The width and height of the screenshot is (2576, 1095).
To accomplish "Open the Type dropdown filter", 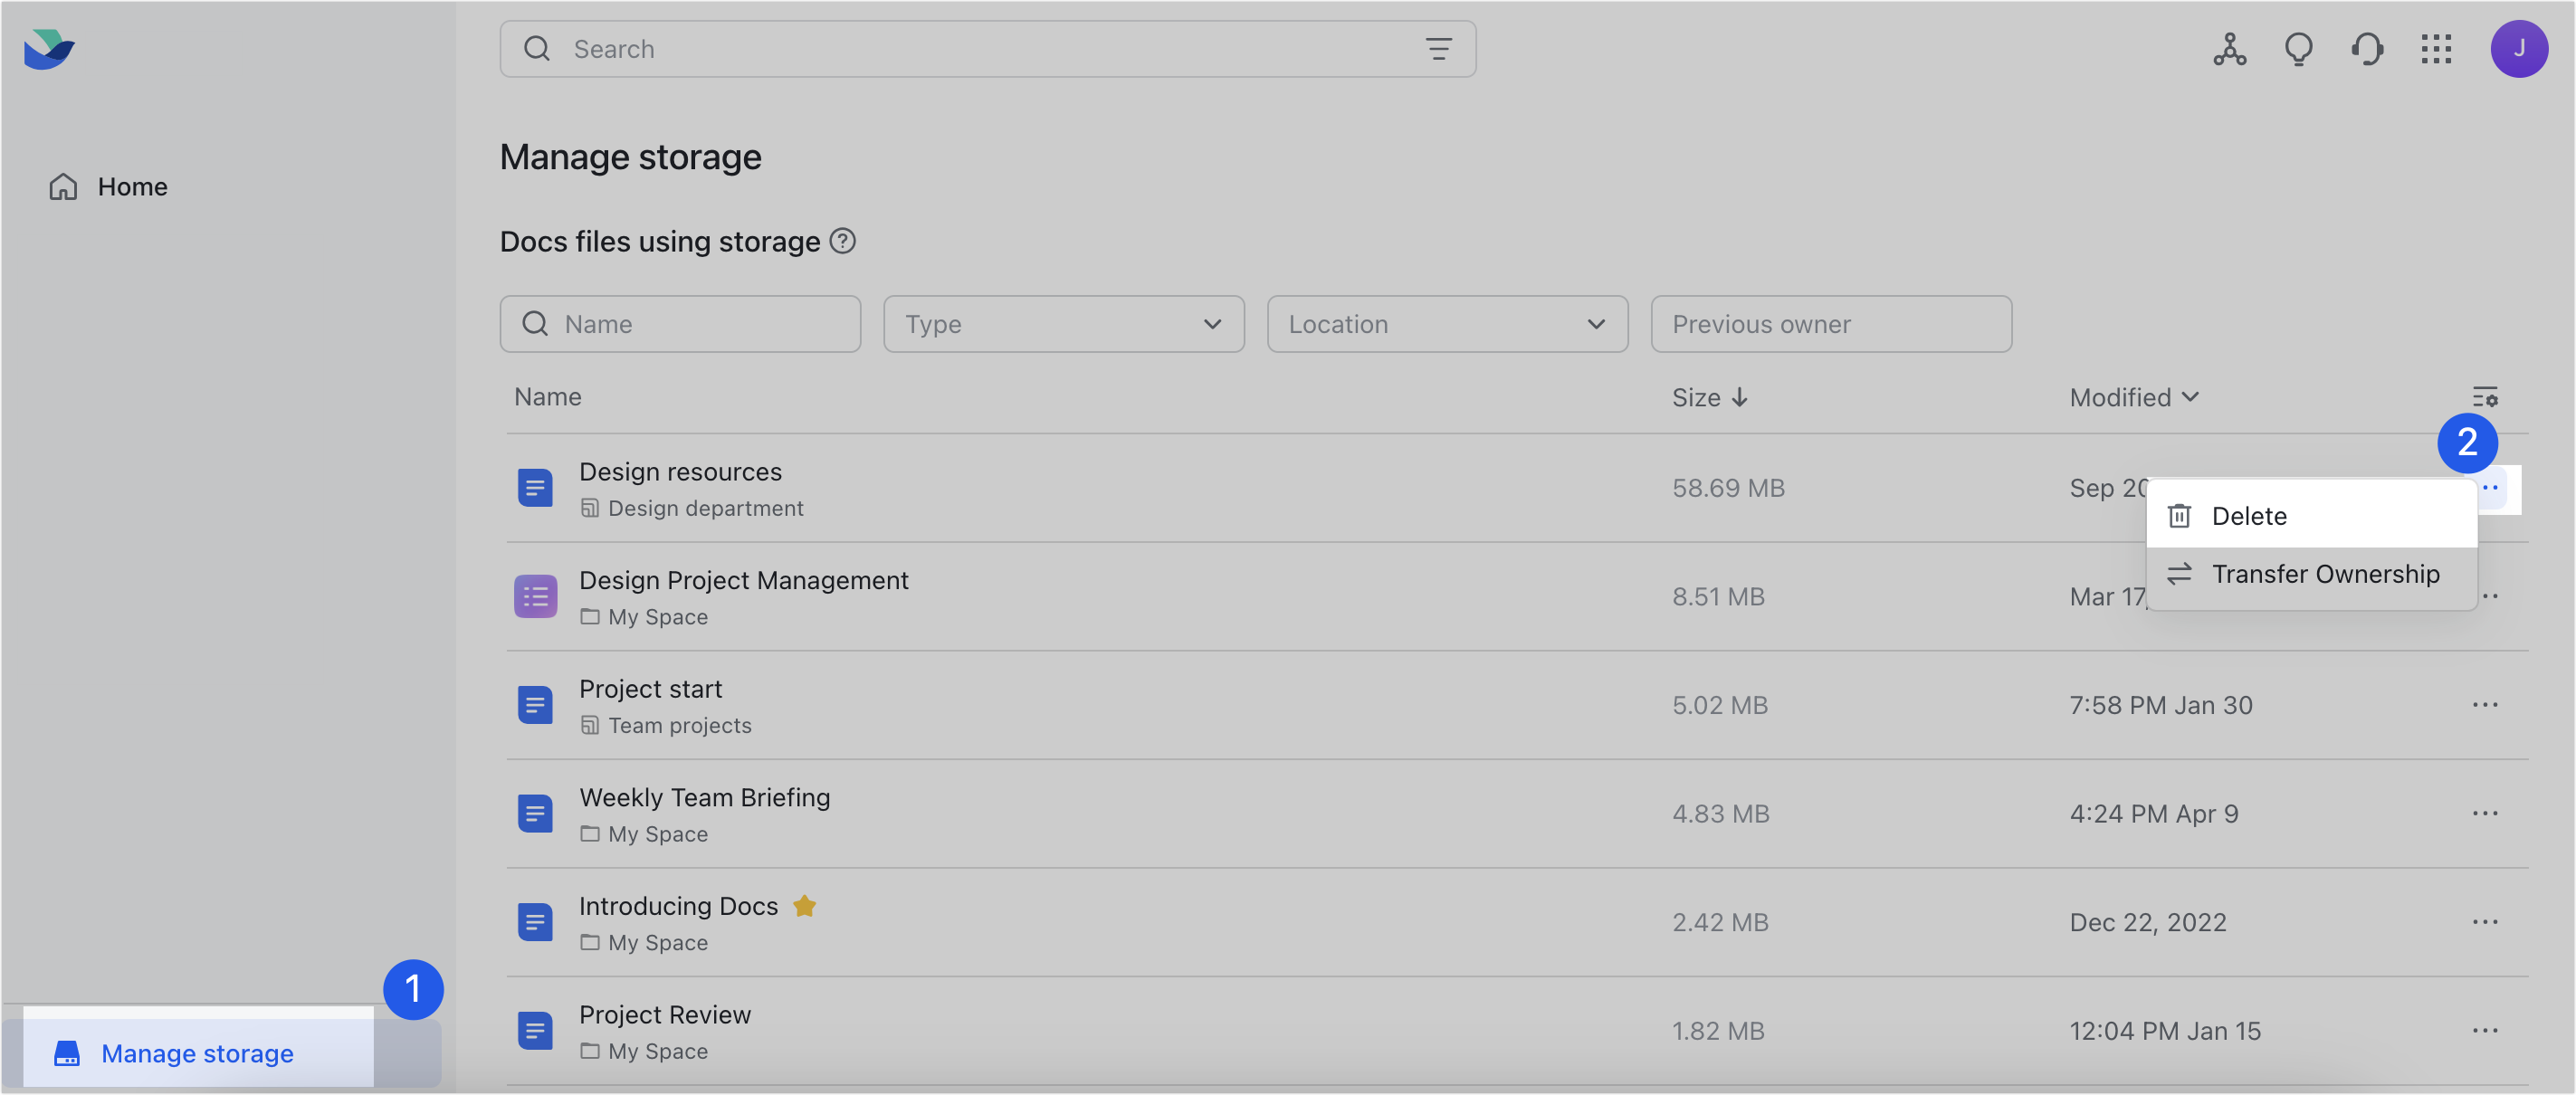I will click(x=1063, y=324).
